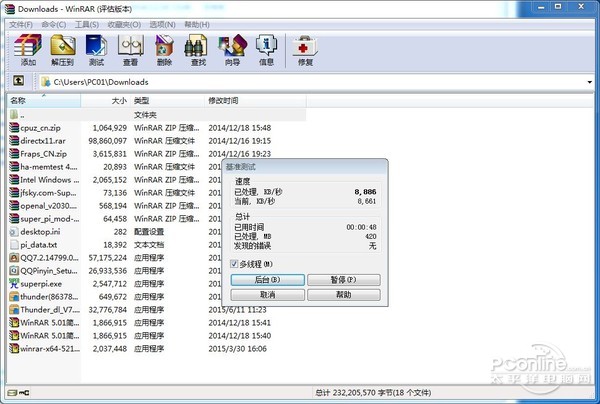Click the 信息 (Info) toolbar icon
Image resolution: width=600 pixels, height=404 pixels.
[266, 50]
